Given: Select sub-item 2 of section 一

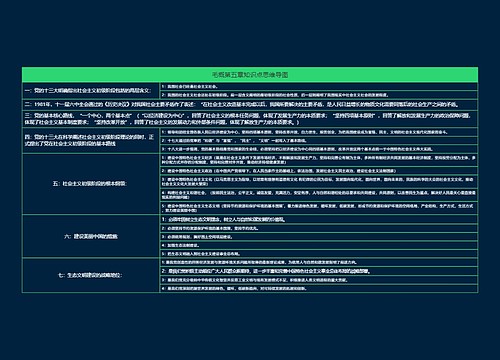Looking at the screenshot, I should 319,95.
